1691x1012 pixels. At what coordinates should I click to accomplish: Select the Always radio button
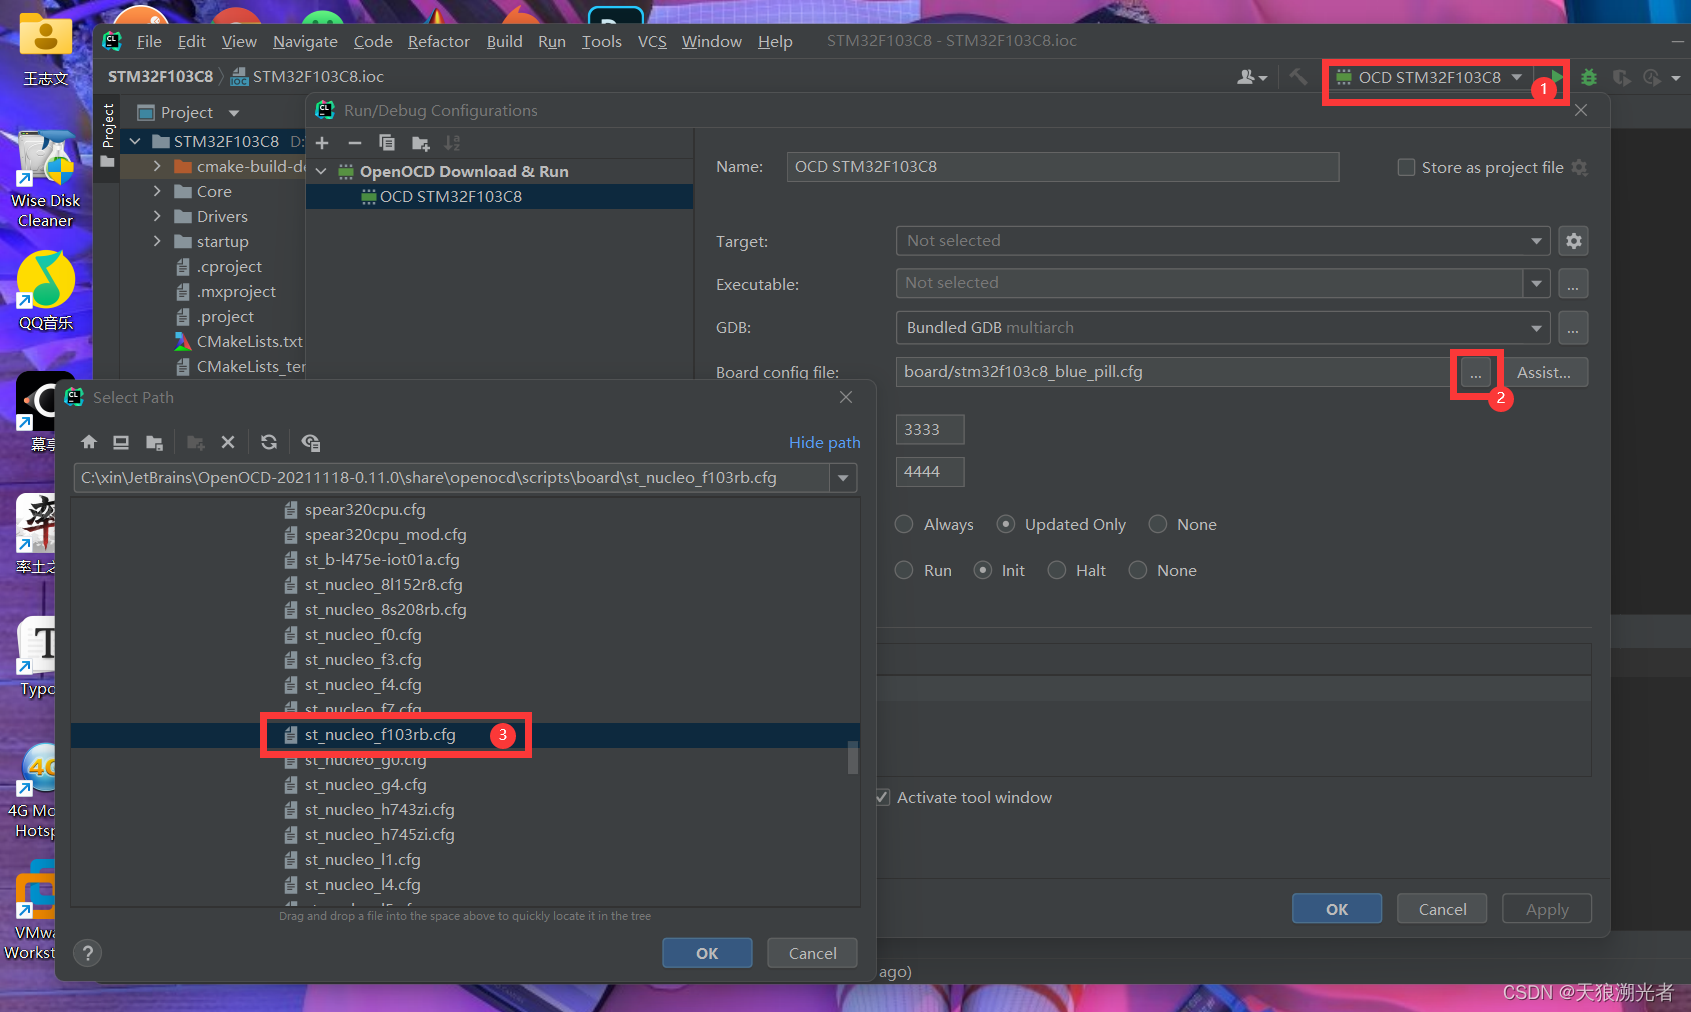pos(904,524)
